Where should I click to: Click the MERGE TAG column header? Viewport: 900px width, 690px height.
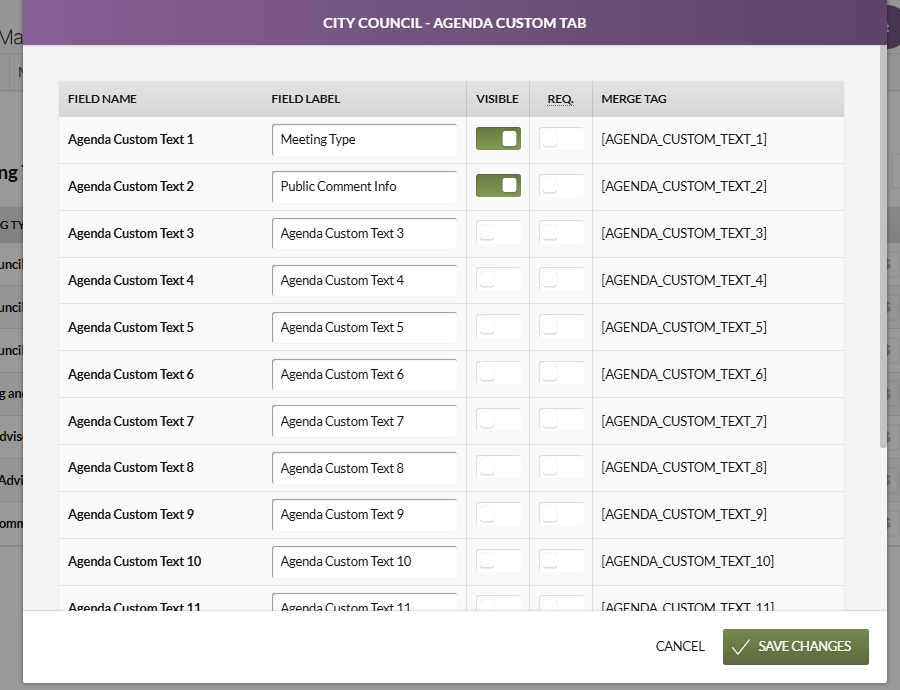pos(634,99)
